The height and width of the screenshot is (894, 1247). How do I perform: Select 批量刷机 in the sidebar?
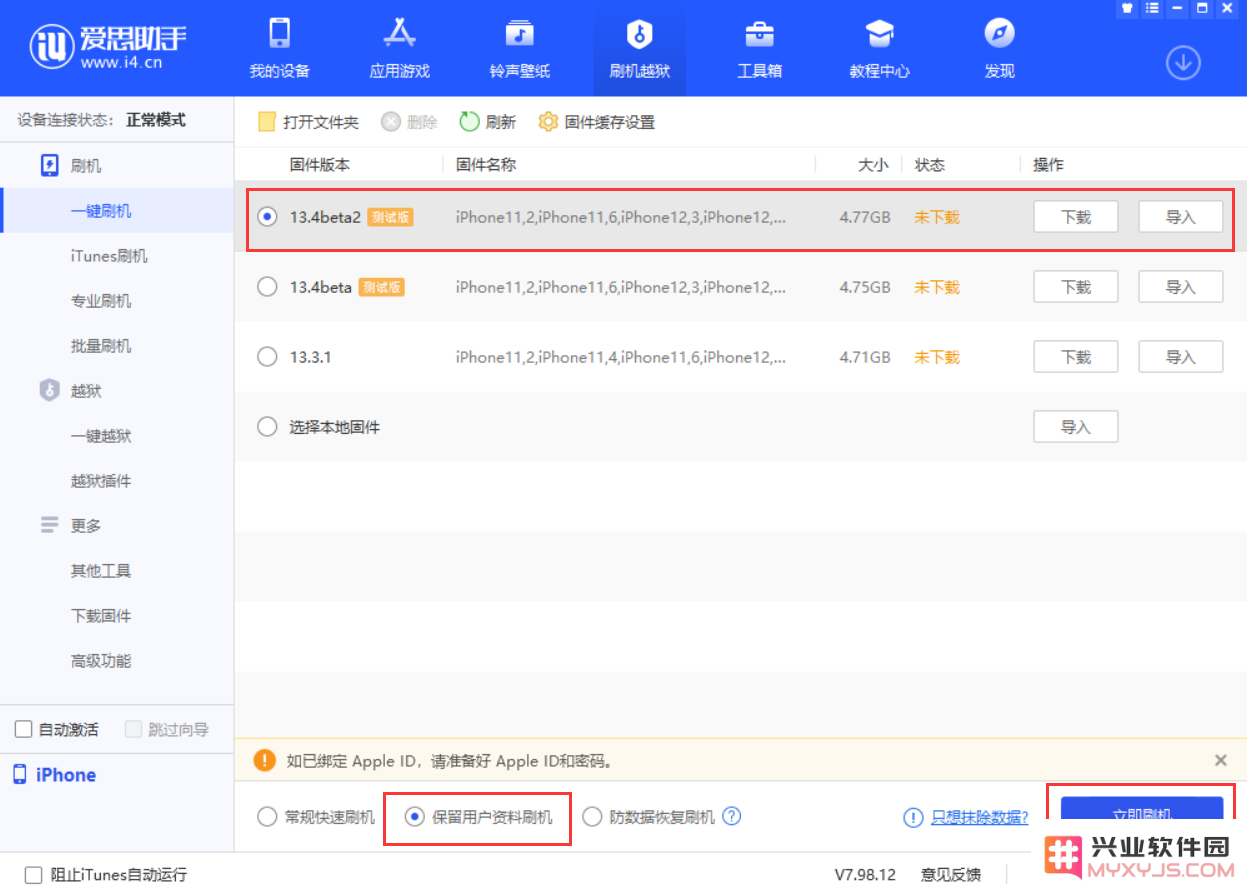pyautogui.click(x=101, y=346)
